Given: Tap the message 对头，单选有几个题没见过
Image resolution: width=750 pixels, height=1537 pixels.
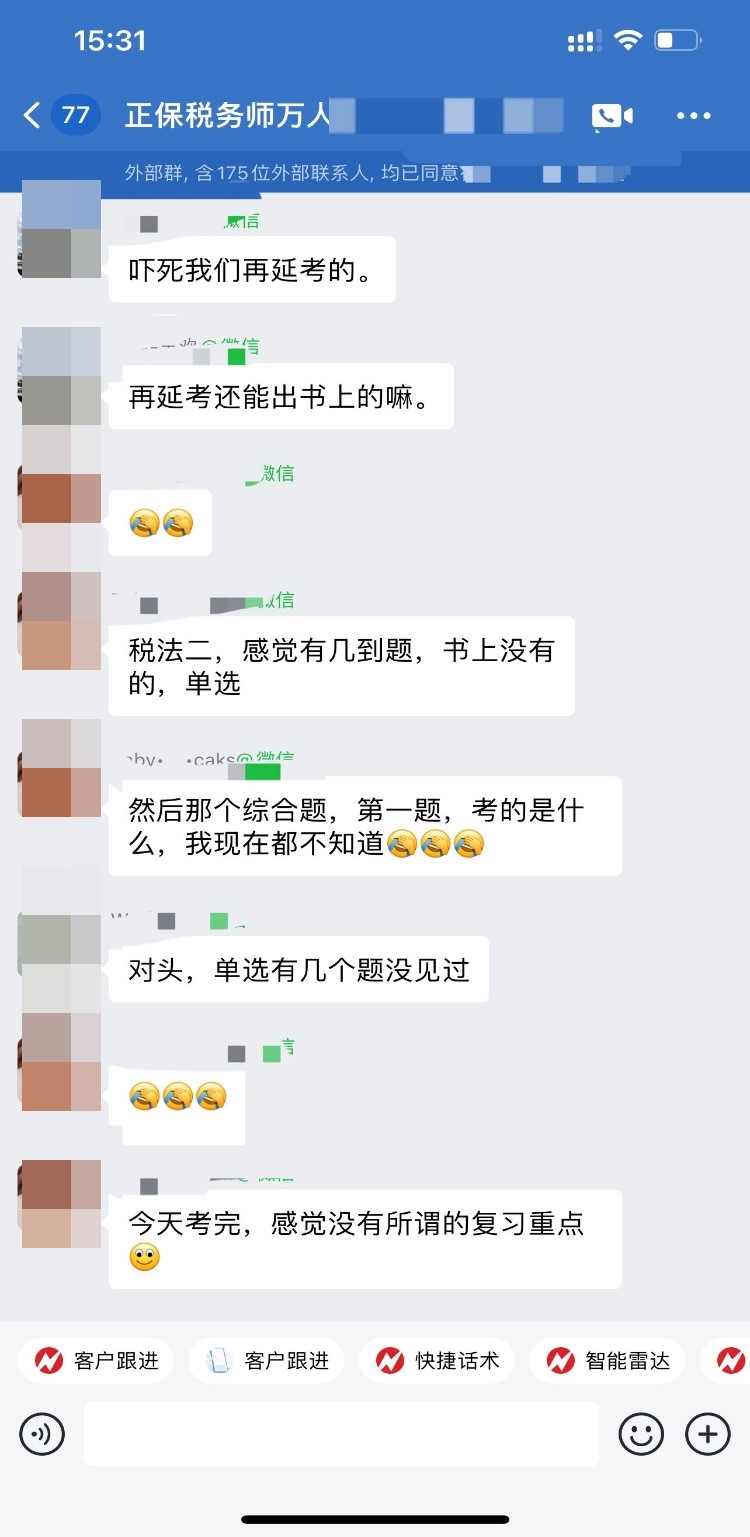Looking at the screenshot, I should [298, 969].
